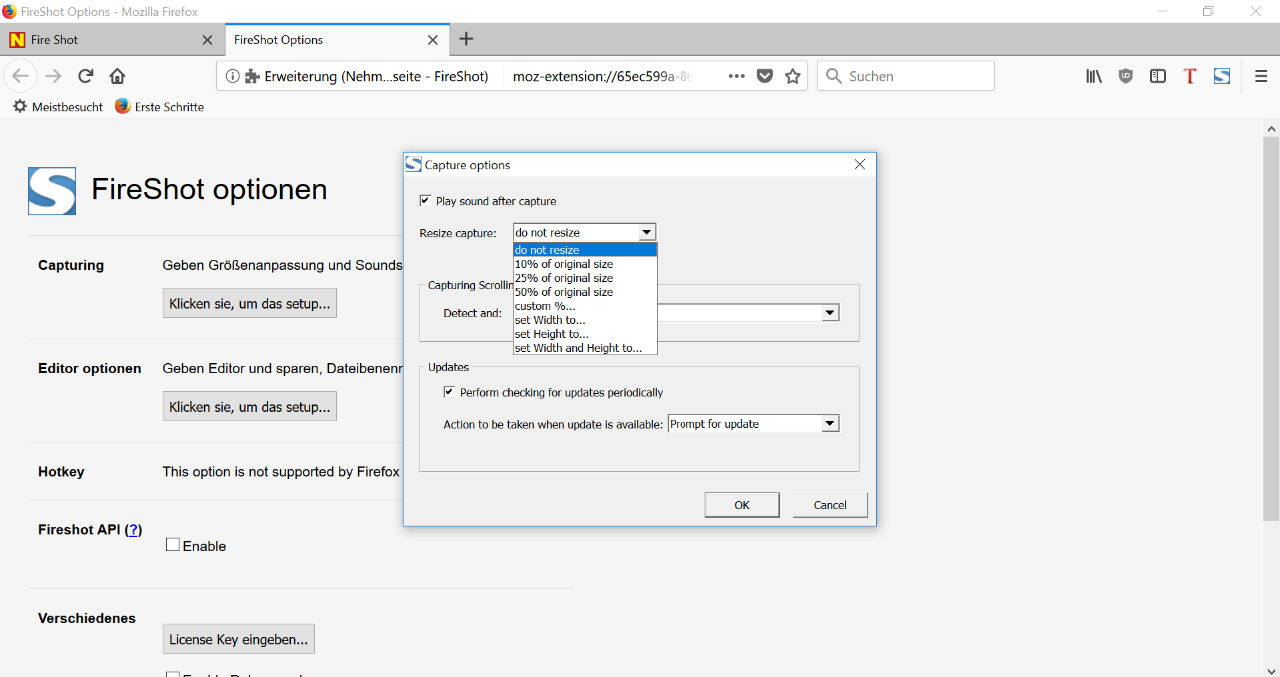Open the Library bookshelf icon

(1094, 76)
